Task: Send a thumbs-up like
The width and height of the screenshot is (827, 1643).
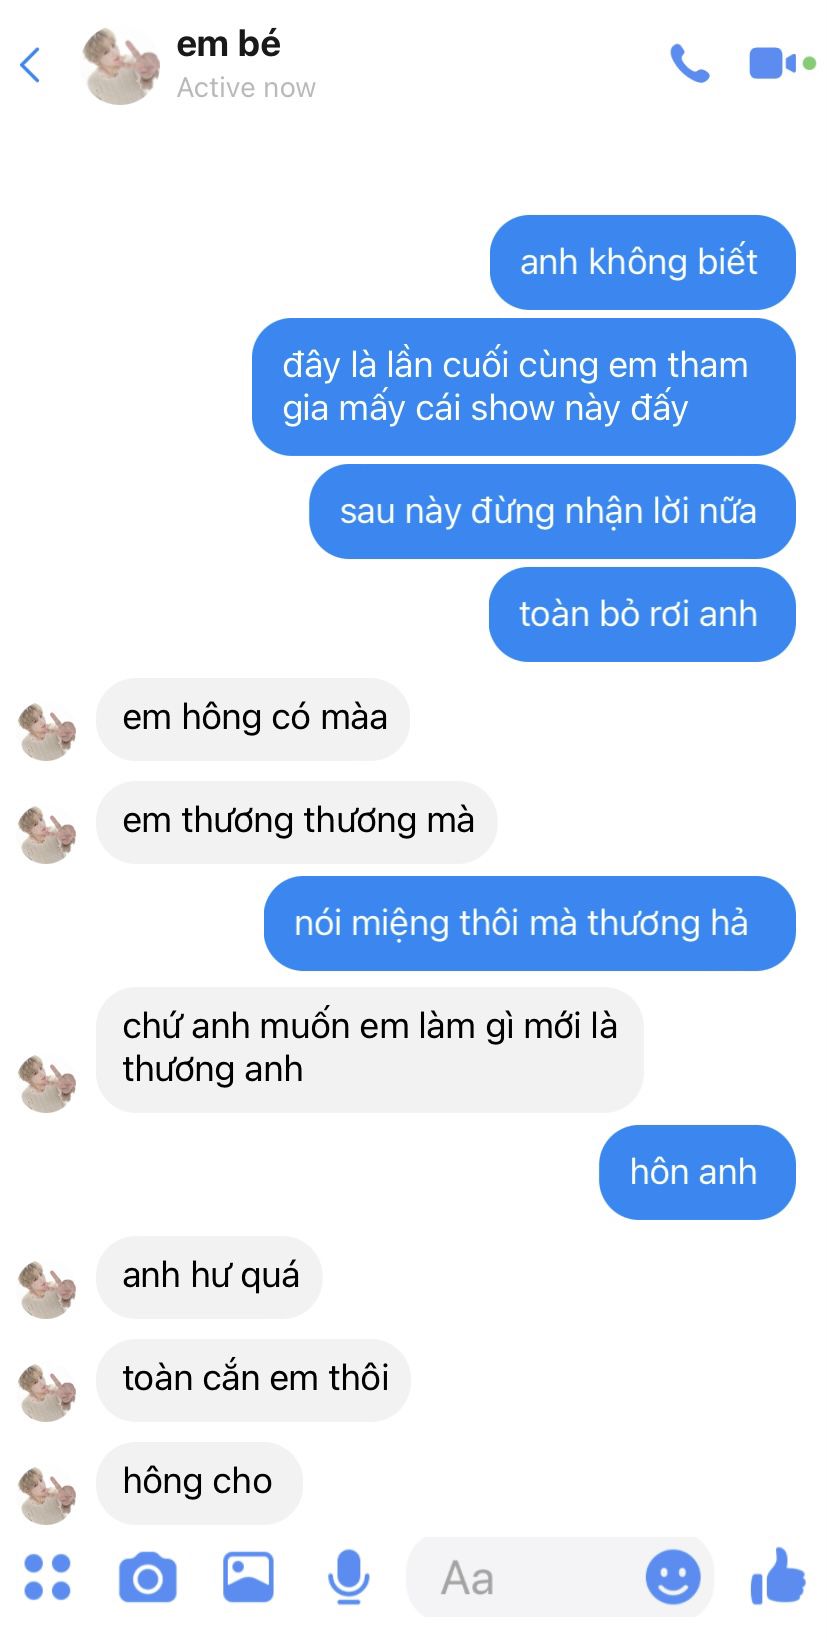Action: tap(778, 1576)
